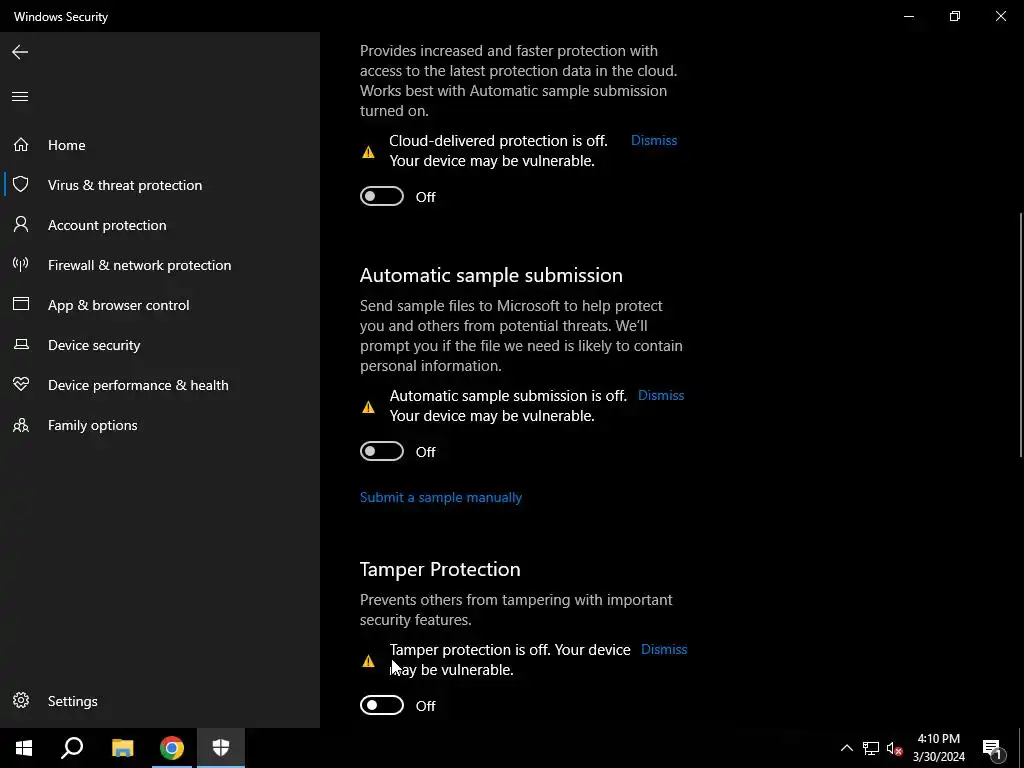The width and height of the screenshot is (1024, 768).
Task: Open the hamburger navigation menu
Action: pos(20,97)
